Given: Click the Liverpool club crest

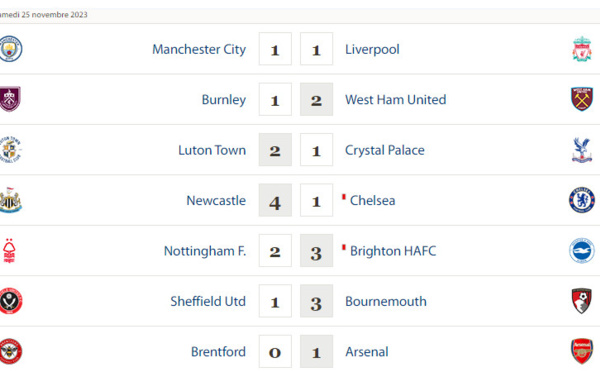Looking at the screenshot, I should pos(582,49).
